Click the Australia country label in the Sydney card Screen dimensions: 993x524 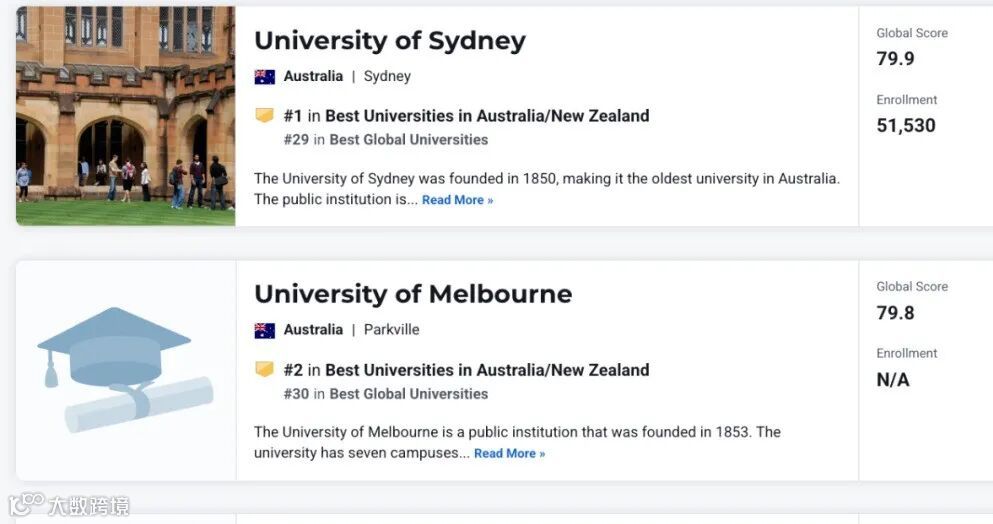(313, 76)
